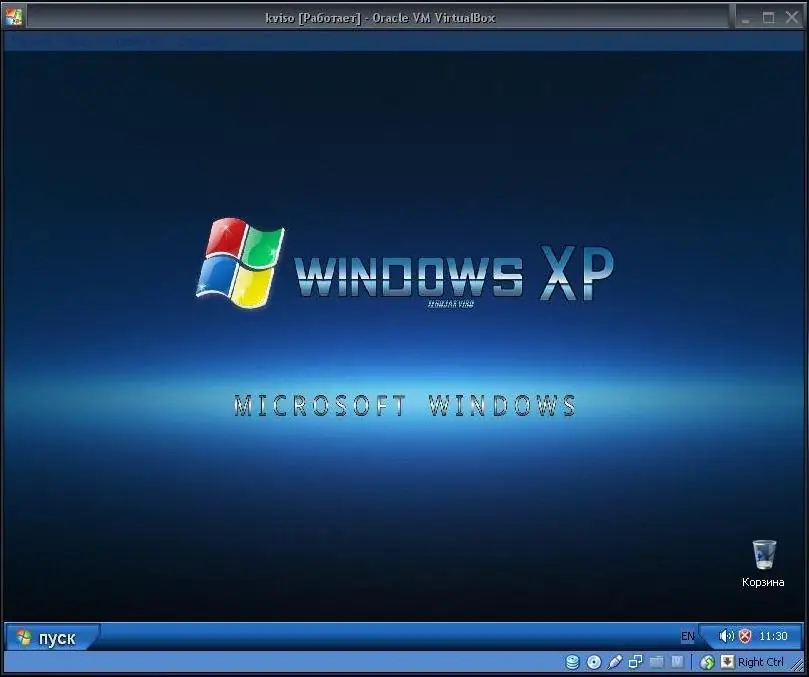Click the red security shield tray icon
The width and height of the screenshot is (809, 677).
click(745, 636)
